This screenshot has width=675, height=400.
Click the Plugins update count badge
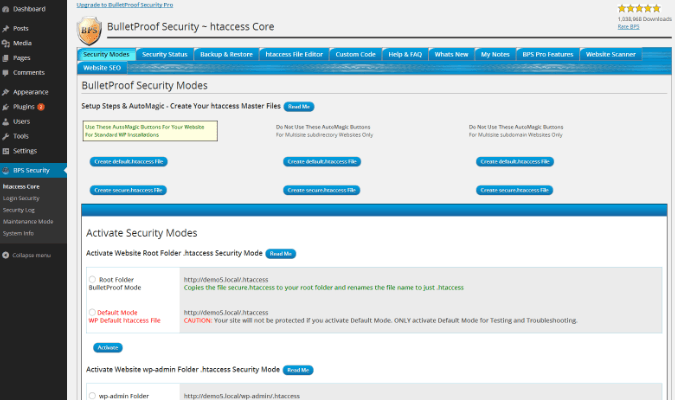click(41, 107)
